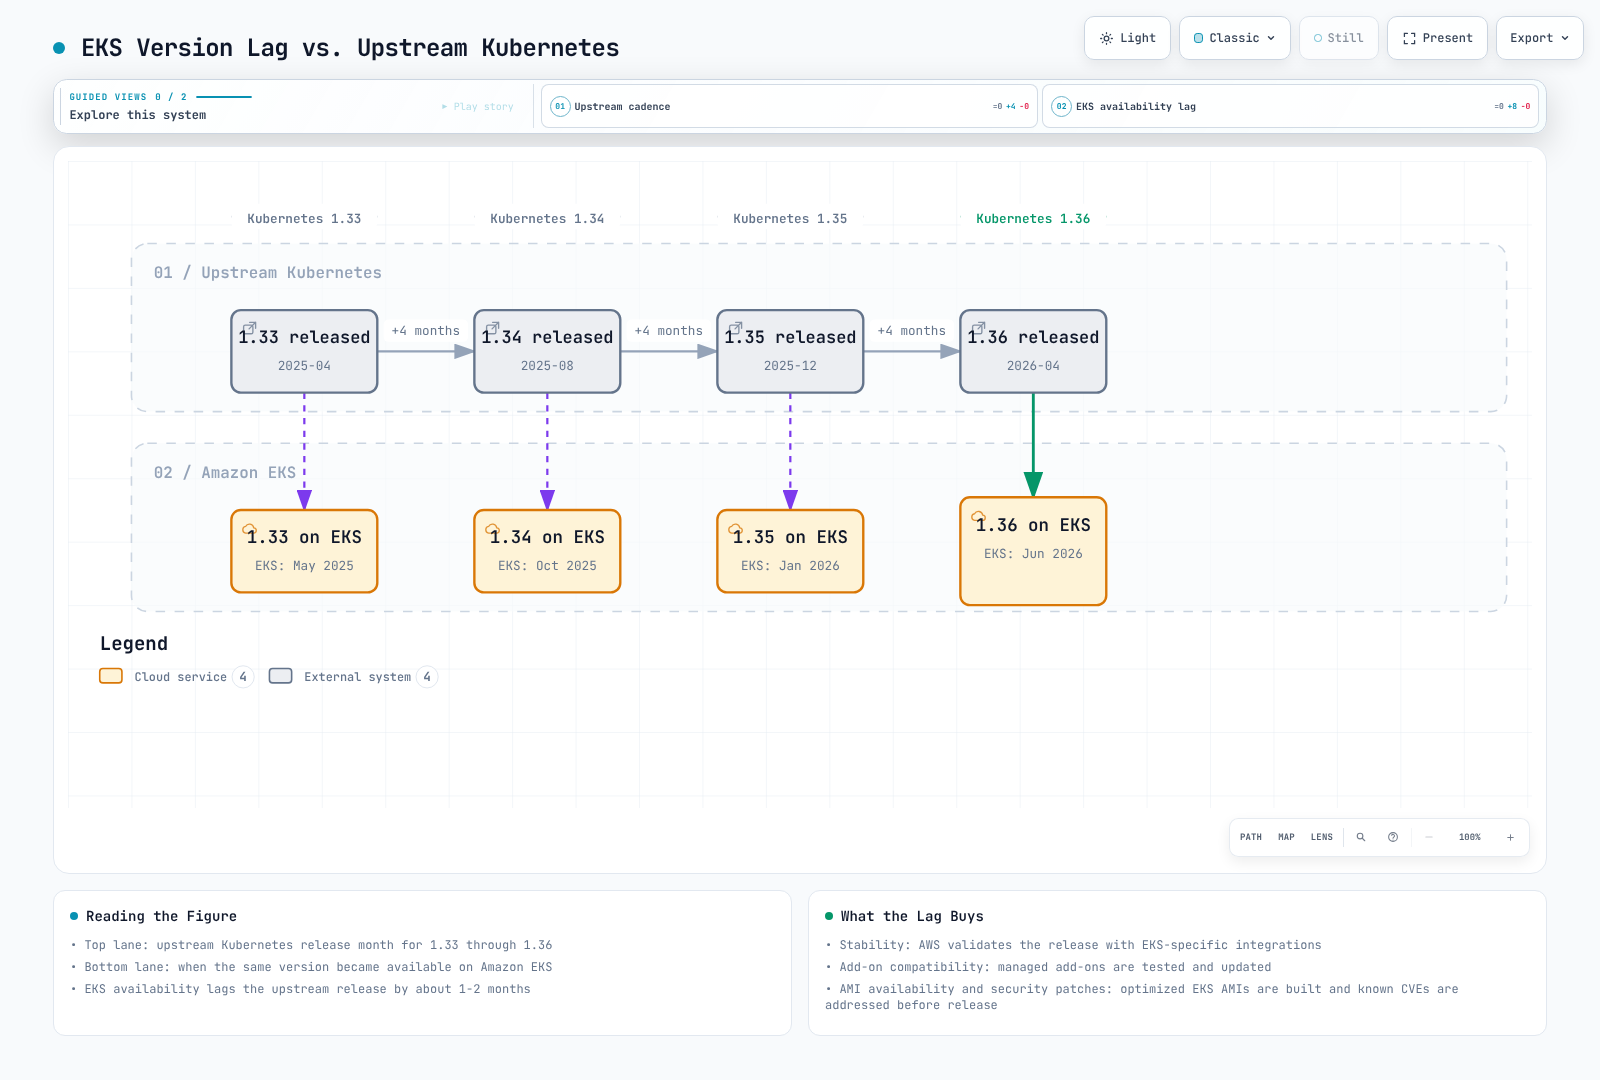Enter Present fullscreen mode

pyautogui.click(x=1437, y=38)
